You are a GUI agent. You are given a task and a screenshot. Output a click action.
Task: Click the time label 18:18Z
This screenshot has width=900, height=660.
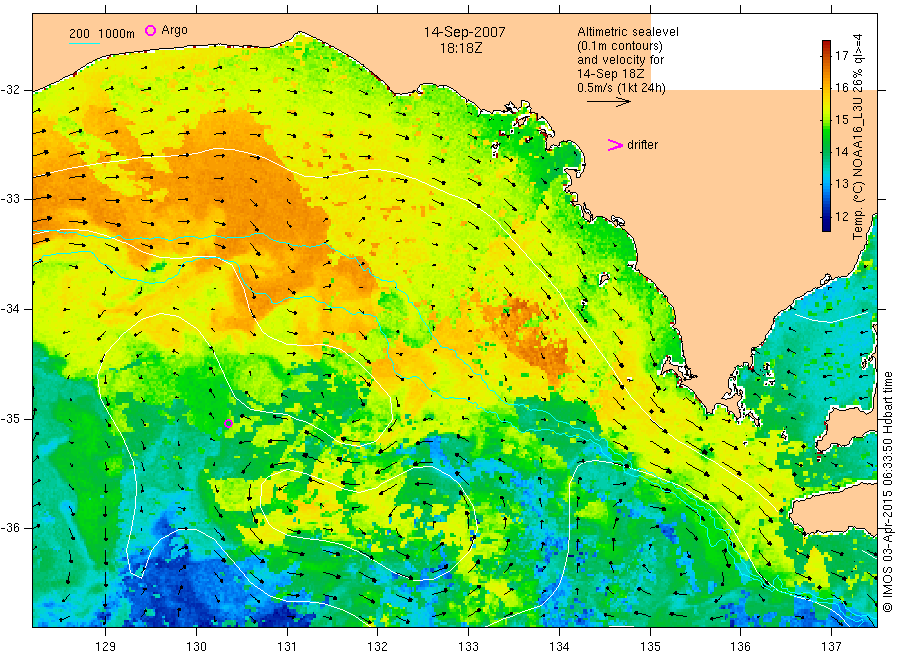coord(461,48)
